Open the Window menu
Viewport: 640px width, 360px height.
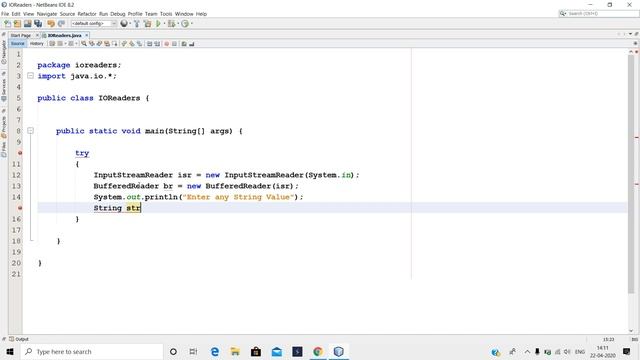[x=184, y=14]
